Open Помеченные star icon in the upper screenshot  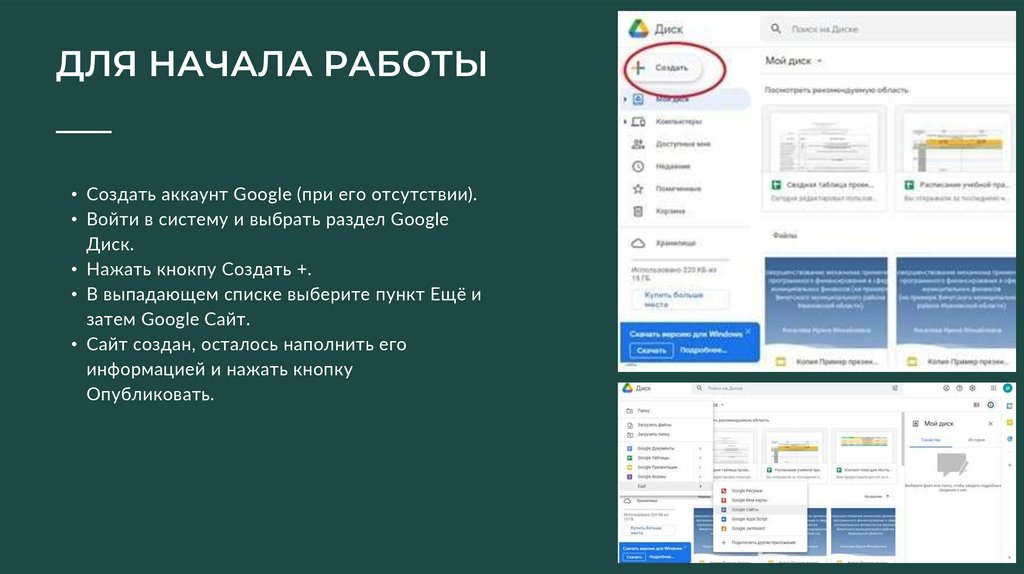pyautogui.click(x=638, y=189)
